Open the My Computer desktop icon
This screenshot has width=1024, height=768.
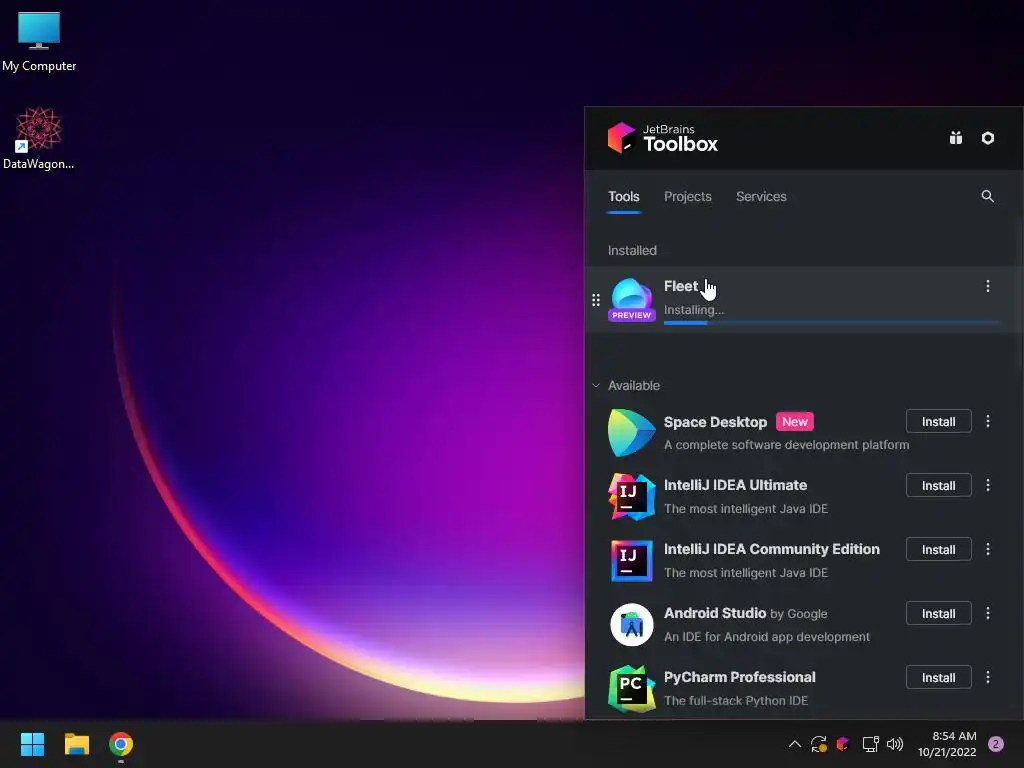(39, 41)
